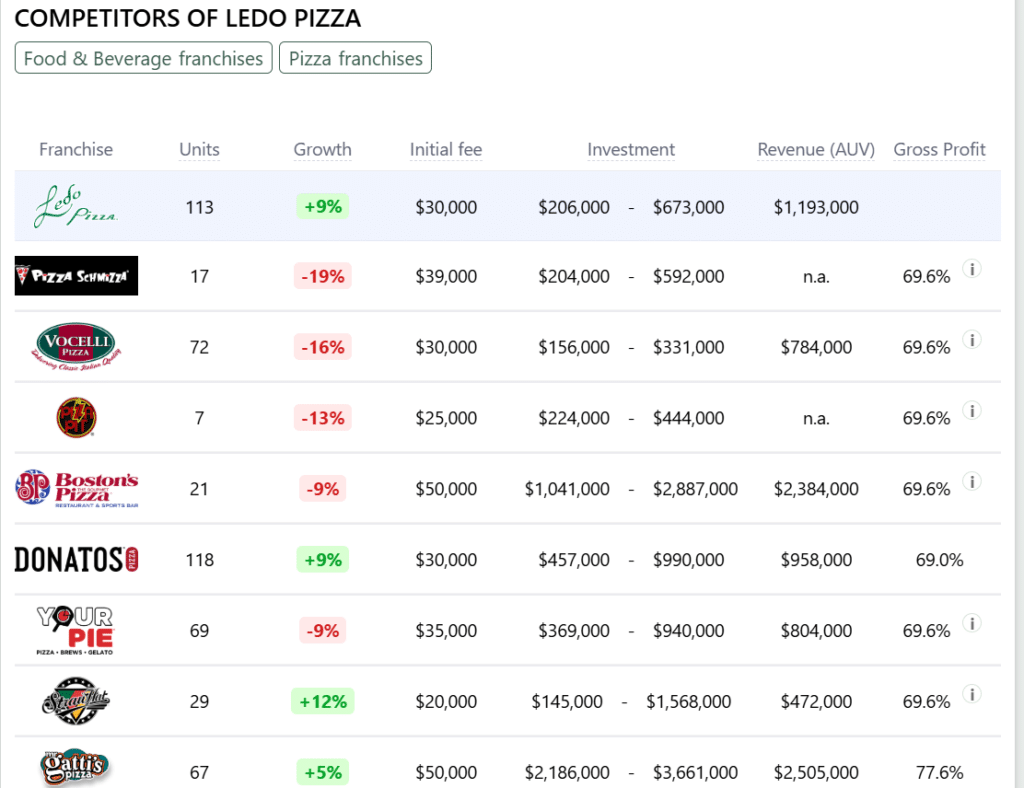Select the Vocelli Pizza logo
This screenshot has height=788, width=1024.
pos(76,346)
